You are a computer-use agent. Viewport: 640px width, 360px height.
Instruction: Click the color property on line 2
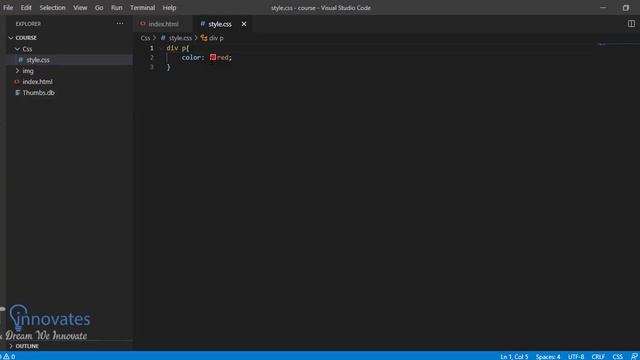(x=191, y=58)
